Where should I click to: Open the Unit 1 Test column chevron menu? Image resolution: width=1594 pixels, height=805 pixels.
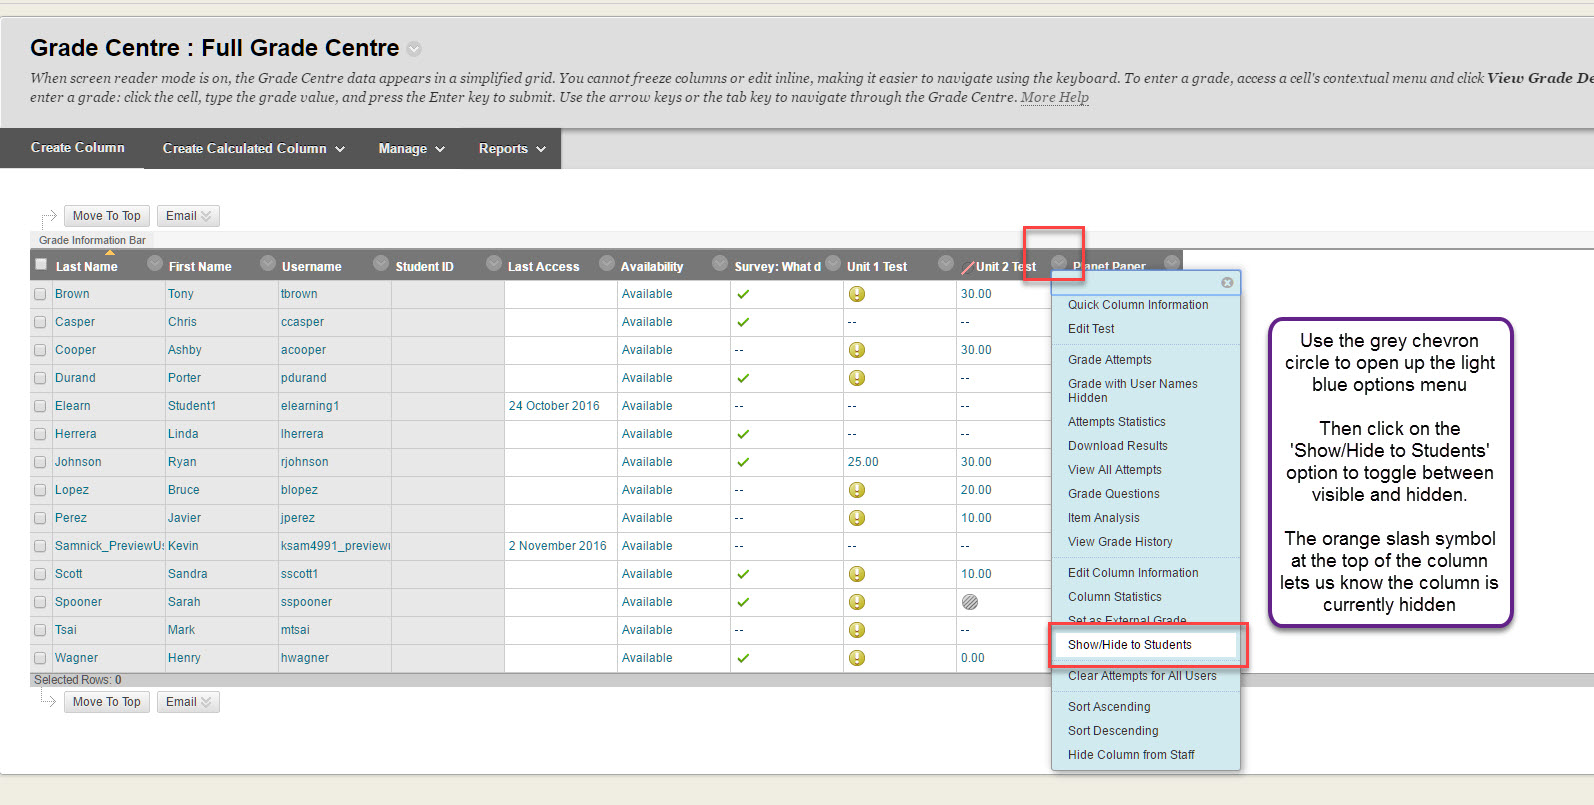click(x=945, y=263)
